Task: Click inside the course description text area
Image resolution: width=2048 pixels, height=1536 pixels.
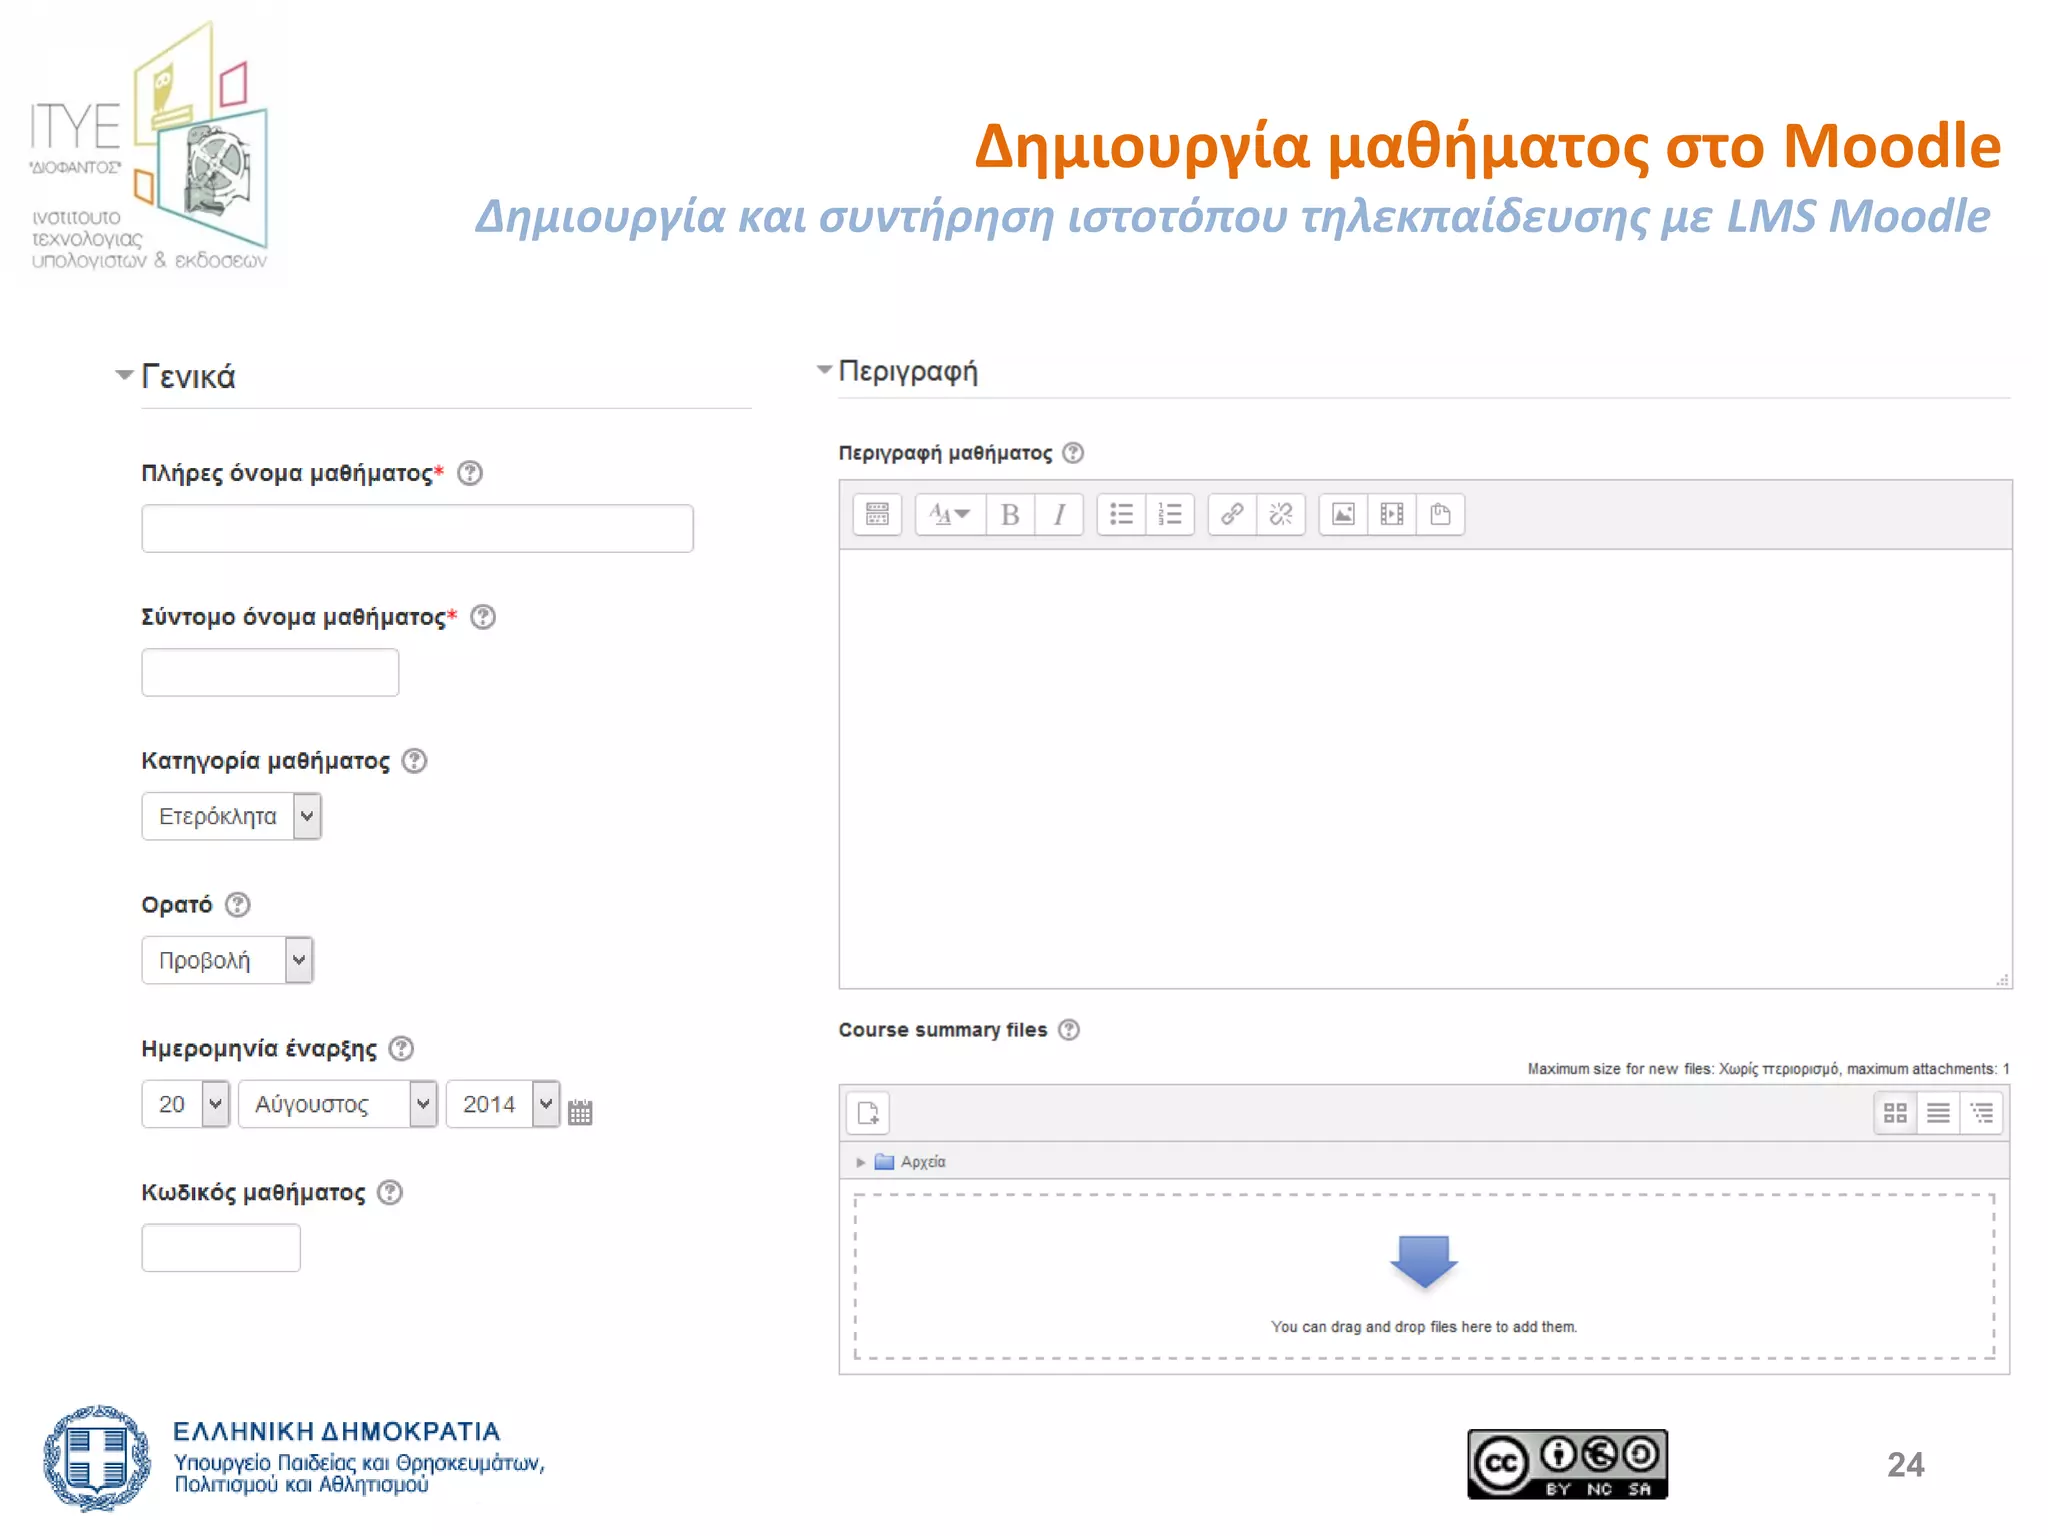Action: coord(1425,768)
